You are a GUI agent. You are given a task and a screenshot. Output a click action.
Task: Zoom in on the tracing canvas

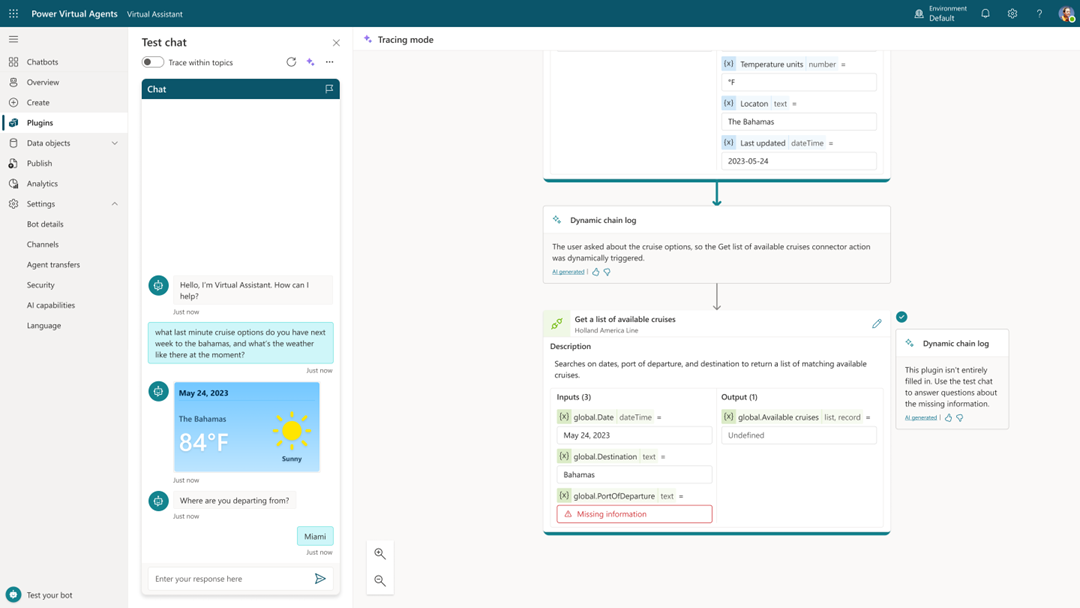pyautogui.click(x=380, y=553)
